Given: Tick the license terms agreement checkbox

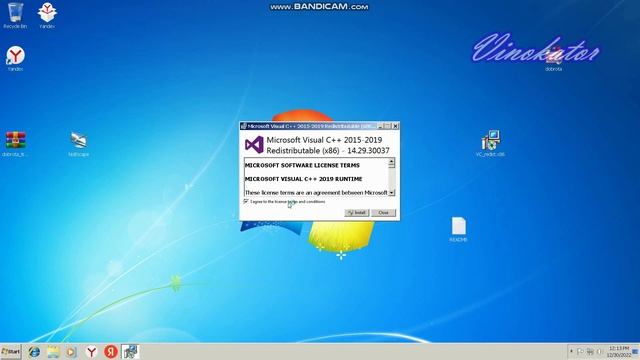Looking at the screenshot, I should (246, 202).
